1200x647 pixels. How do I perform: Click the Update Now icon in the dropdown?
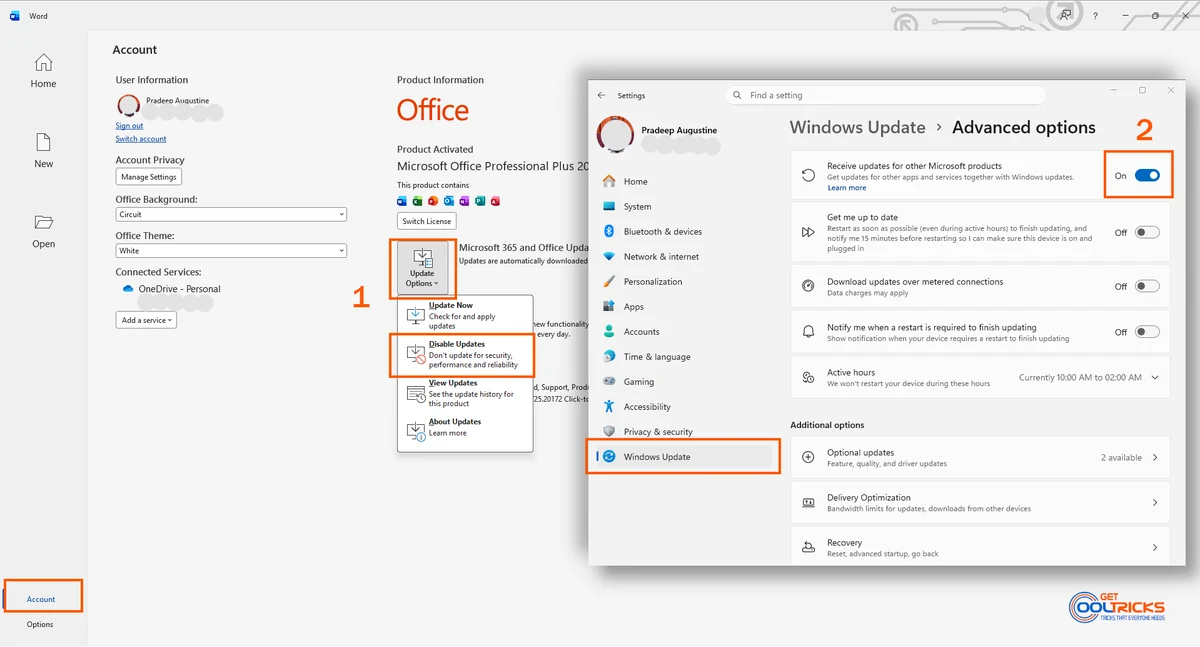(415, 315)
